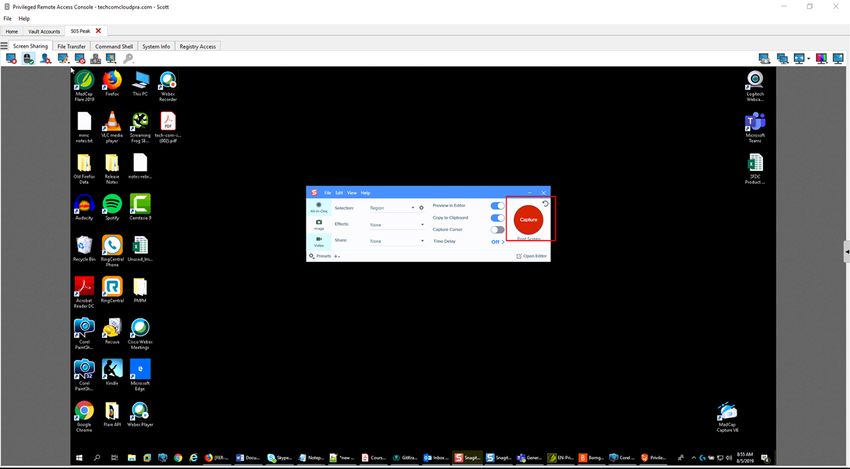The image size is (850, 469).
Task: Select the Firefox desktop icon
Action: coord(112,83)
